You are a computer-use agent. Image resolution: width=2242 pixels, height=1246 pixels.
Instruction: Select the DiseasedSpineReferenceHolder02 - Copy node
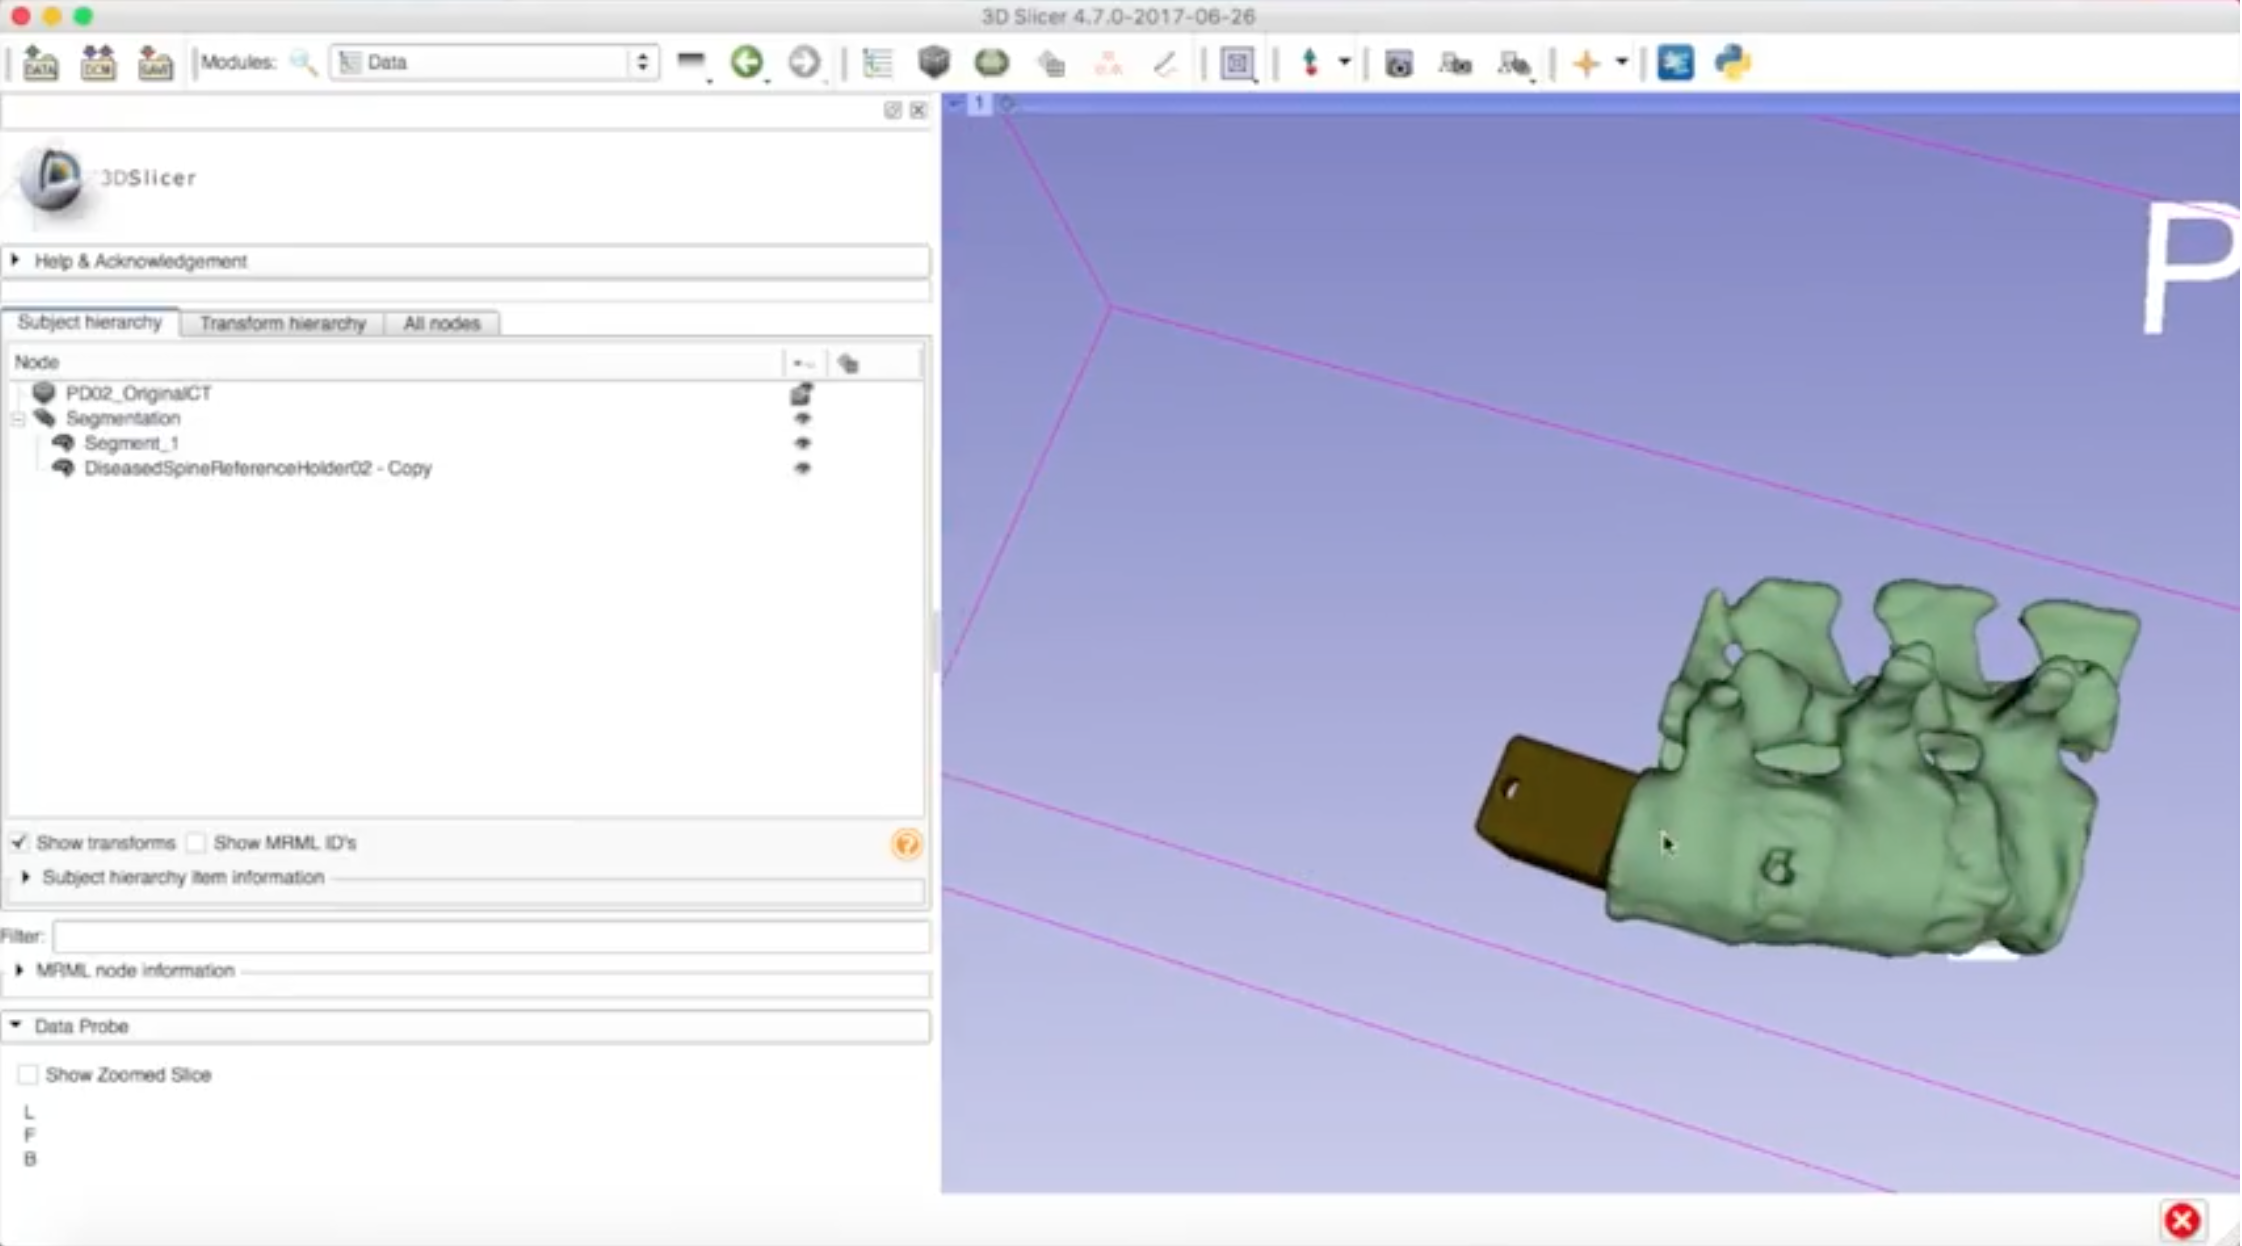pyautogui.click(x=257, y=468)
